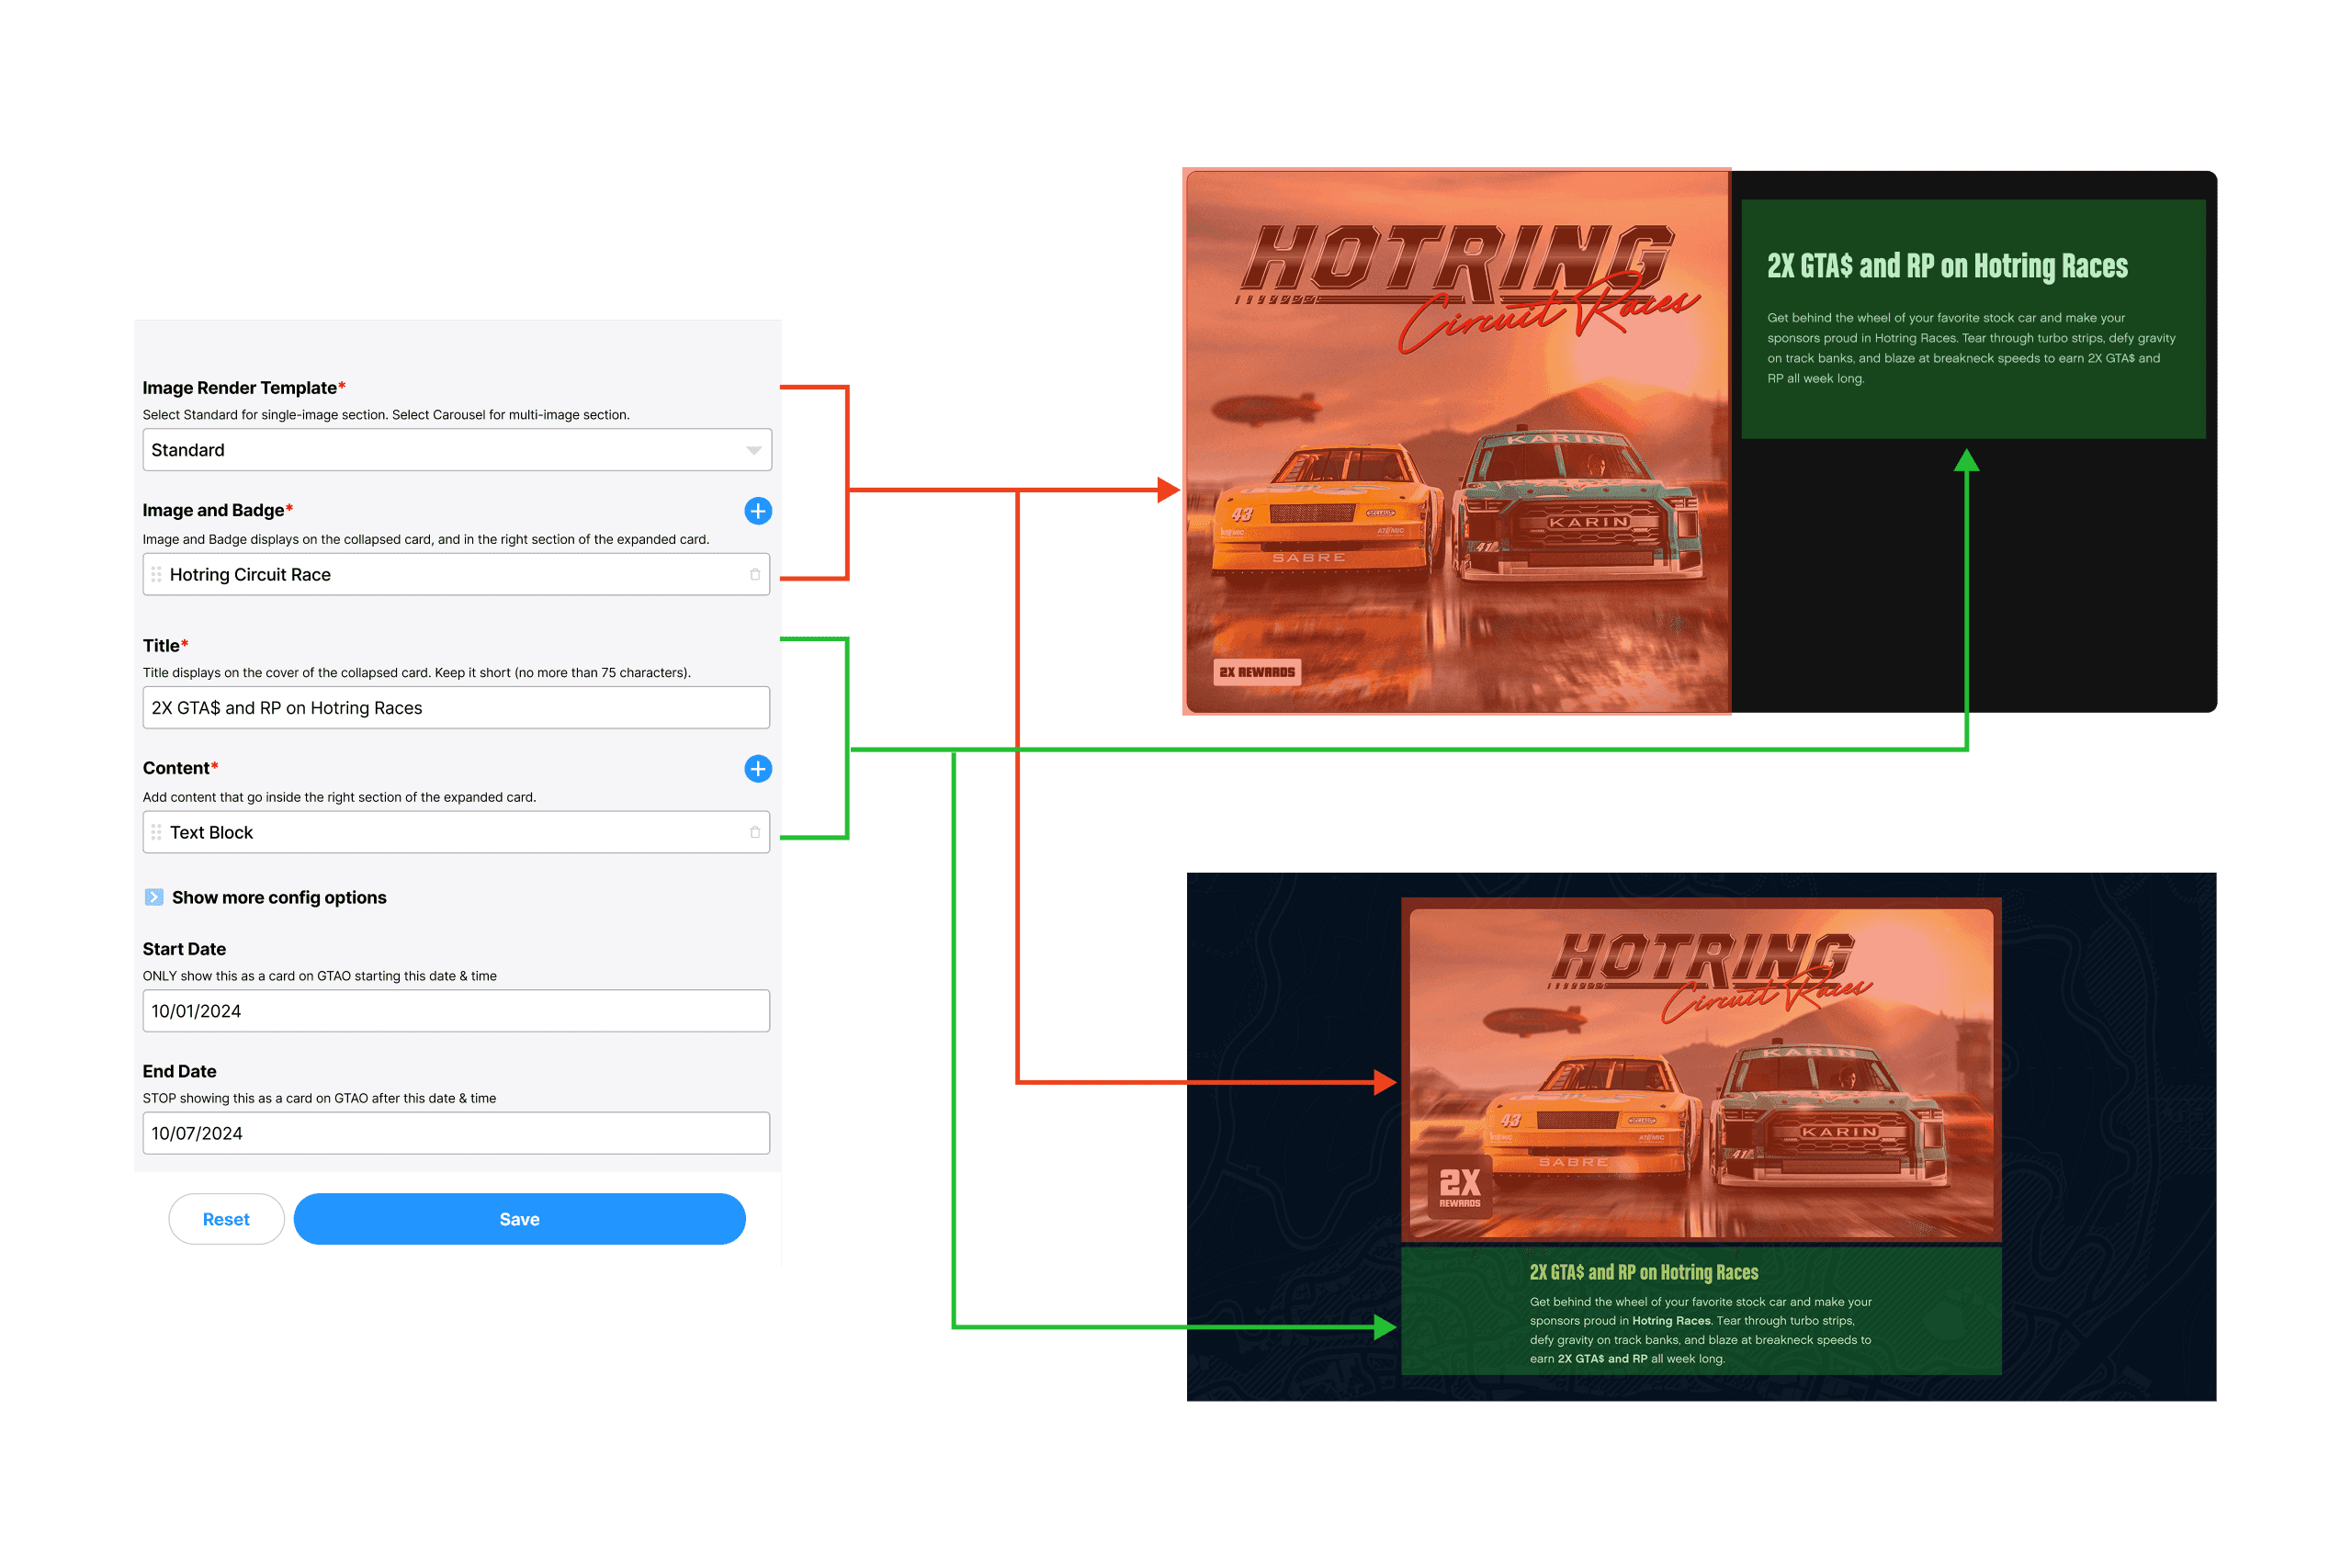Delete the Text Block entry

(755, 832)
